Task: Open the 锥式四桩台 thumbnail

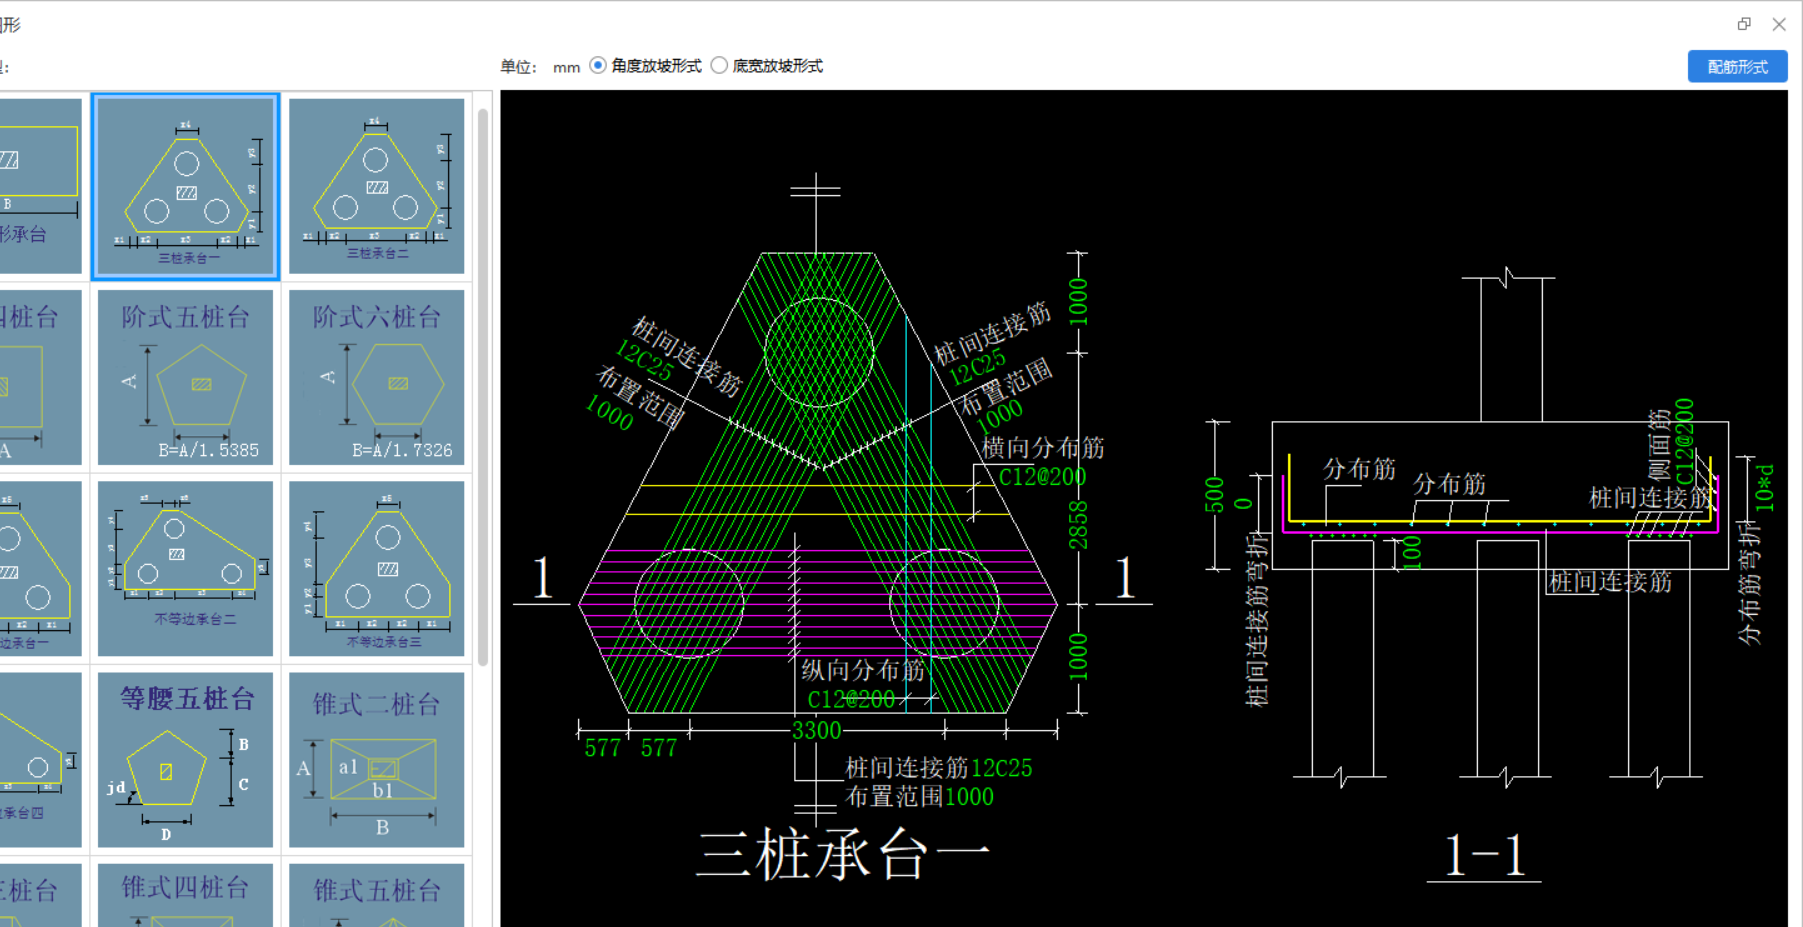Action: click(x=186, y=895)
